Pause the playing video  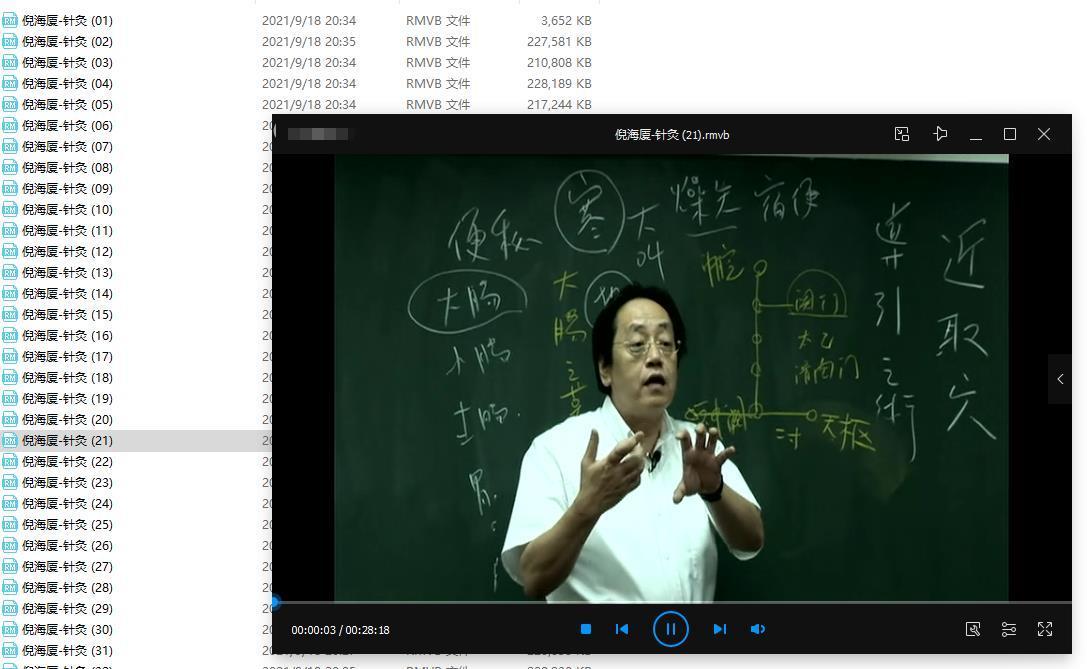tap(670, 629)
